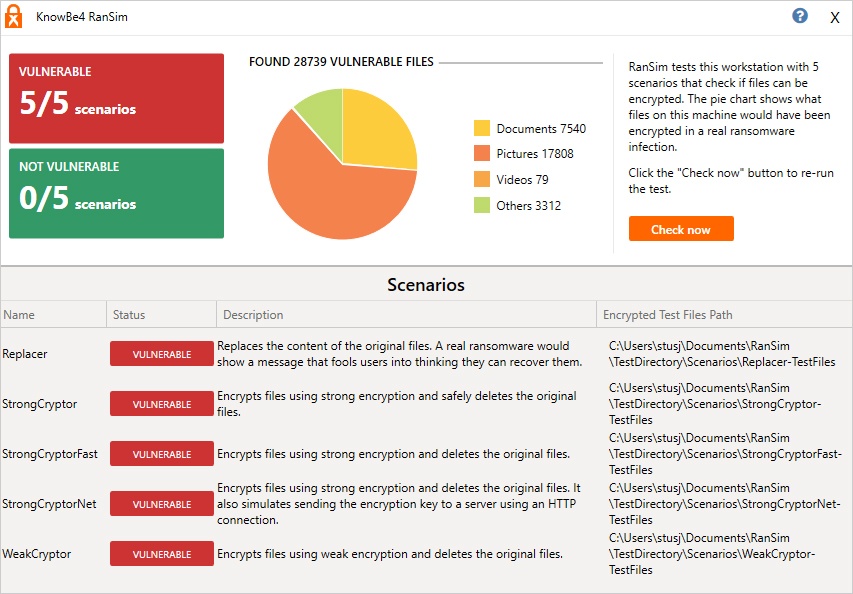Select the yellow Documents color swatch
The image size is (853, 594).
(x=481, y=128)
